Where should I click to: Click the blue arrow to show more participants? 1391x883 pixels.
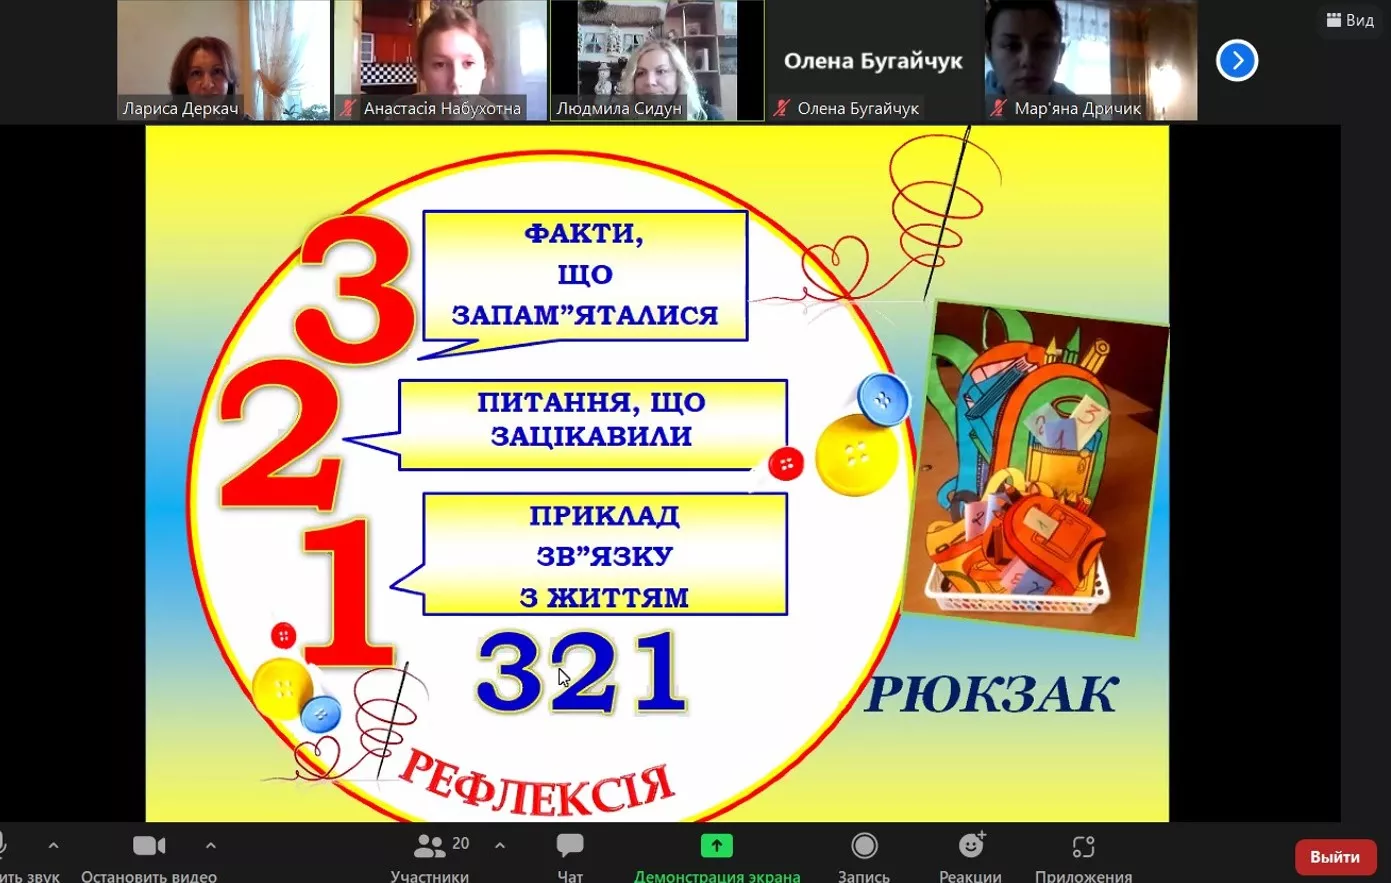[x=1236, y=61]
